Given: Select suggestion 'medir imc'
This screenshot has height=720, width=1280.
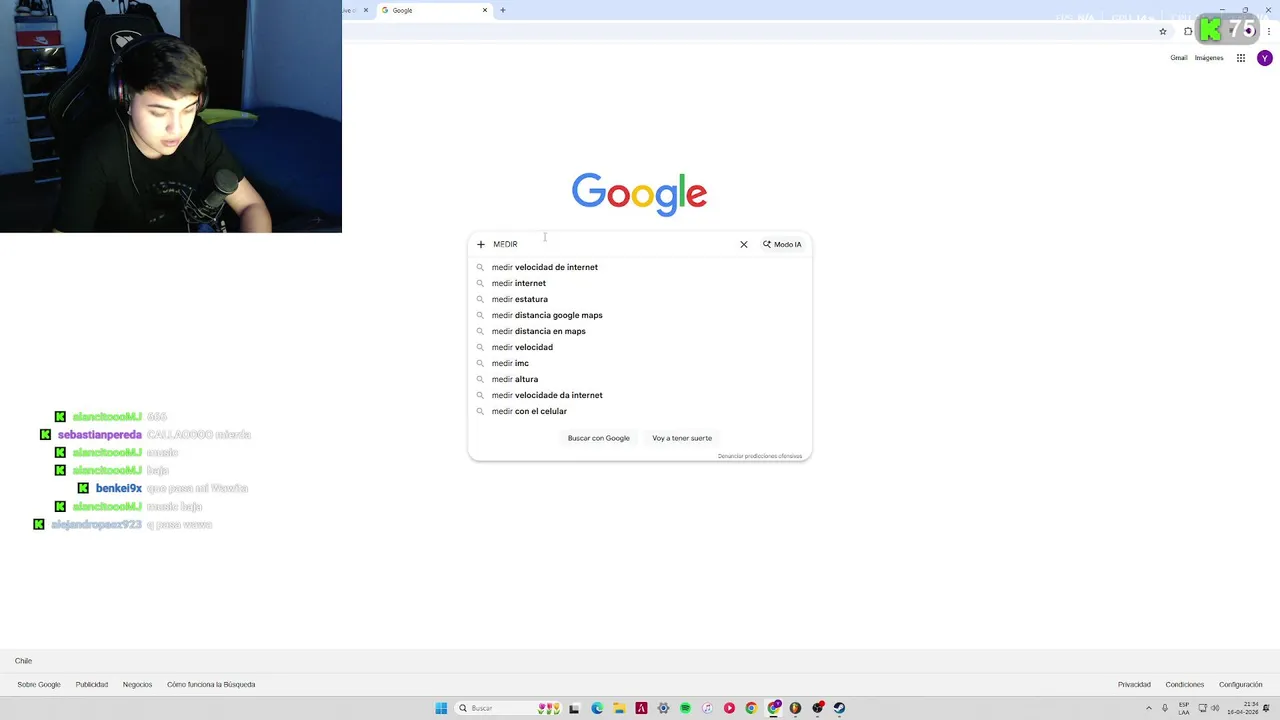Looking at the screenshot, I should click(640, 363).
